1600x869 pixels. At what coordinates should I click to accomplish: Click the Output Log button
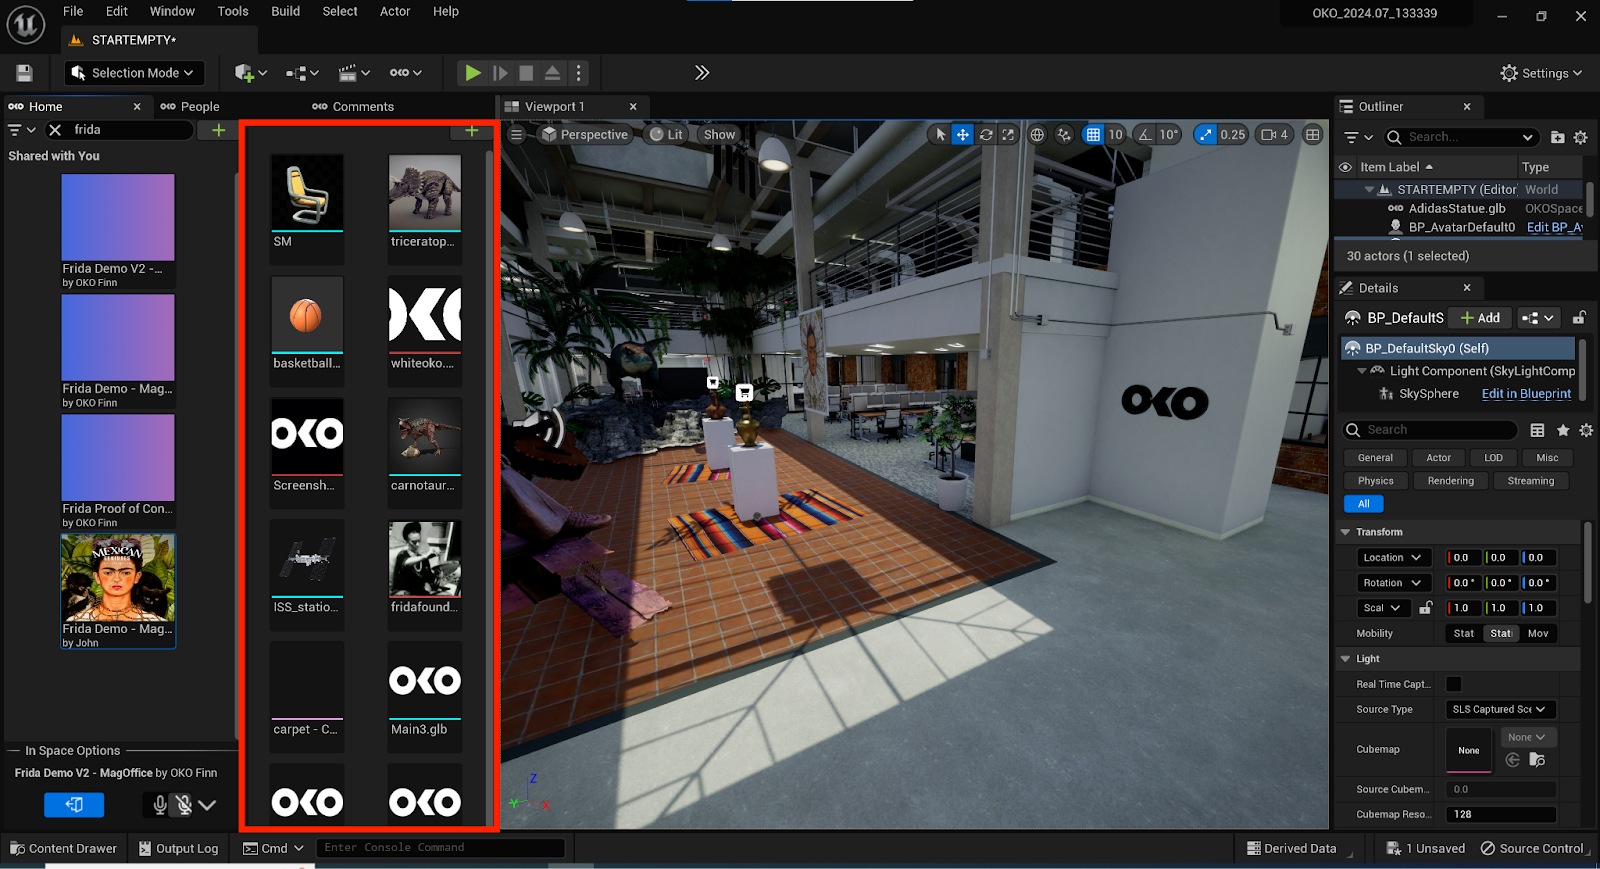click(x=178, y=848)
